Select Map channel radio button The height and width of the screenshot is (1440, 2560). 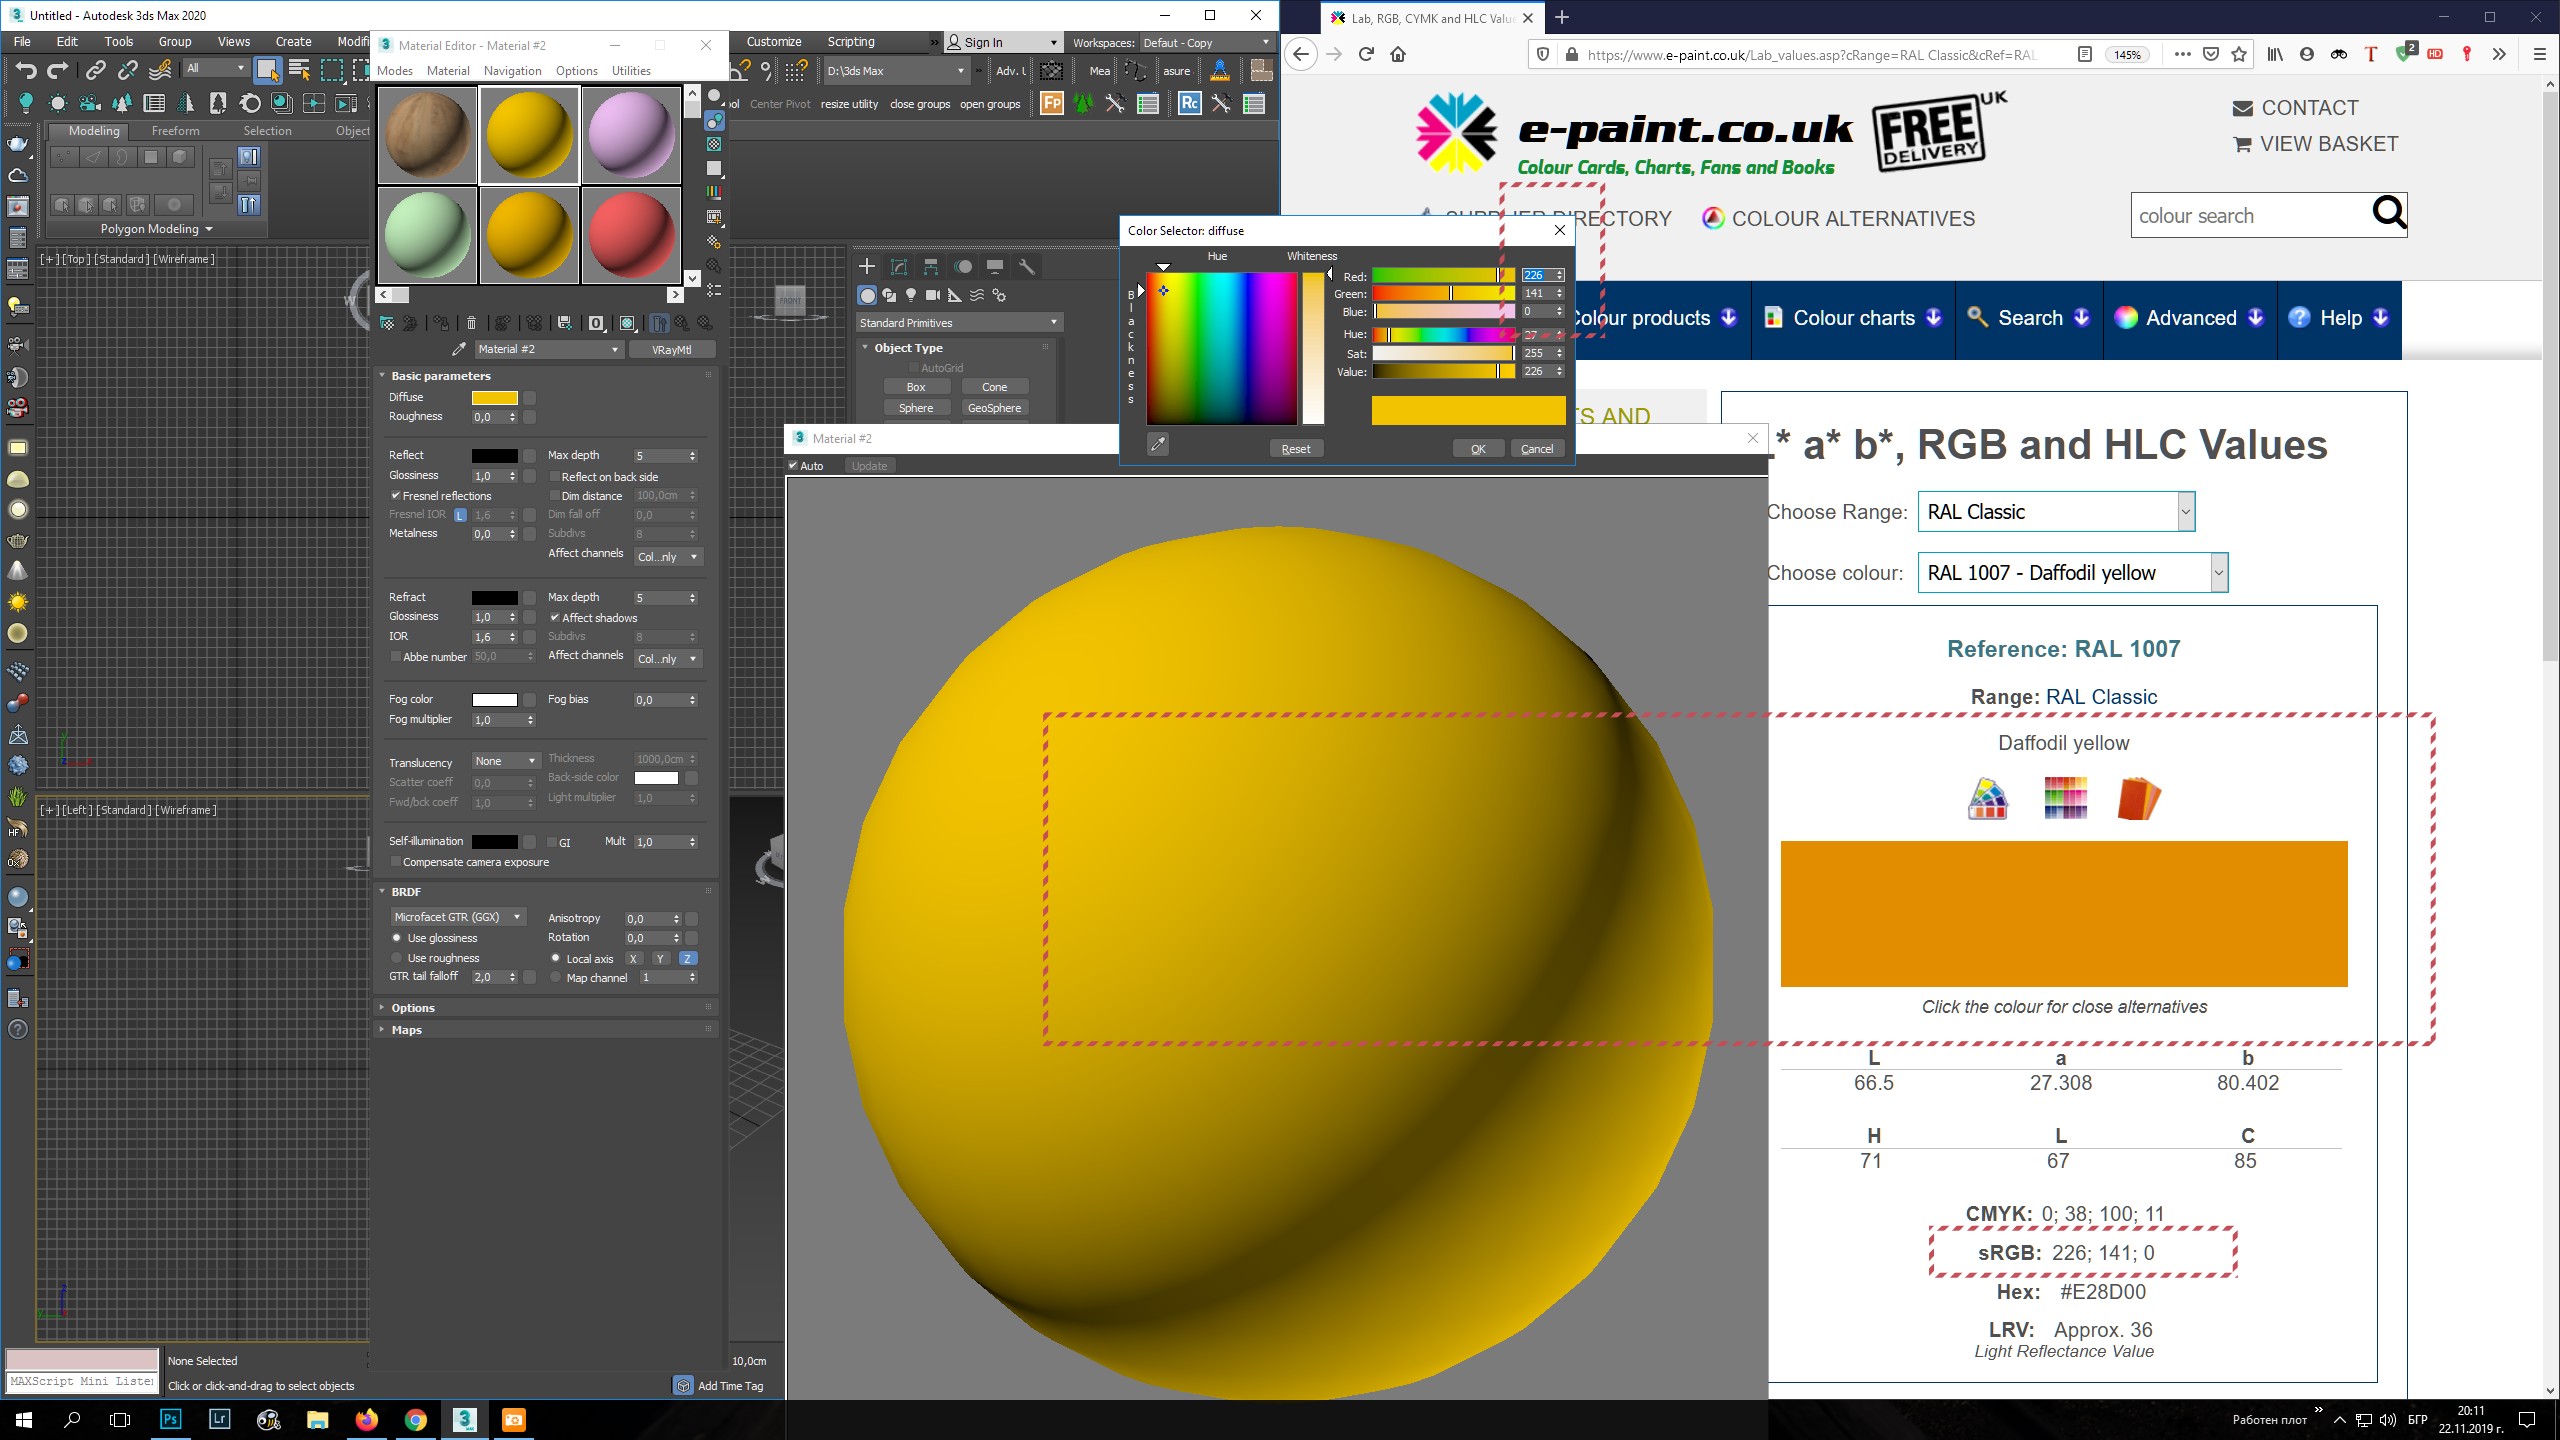555,978
